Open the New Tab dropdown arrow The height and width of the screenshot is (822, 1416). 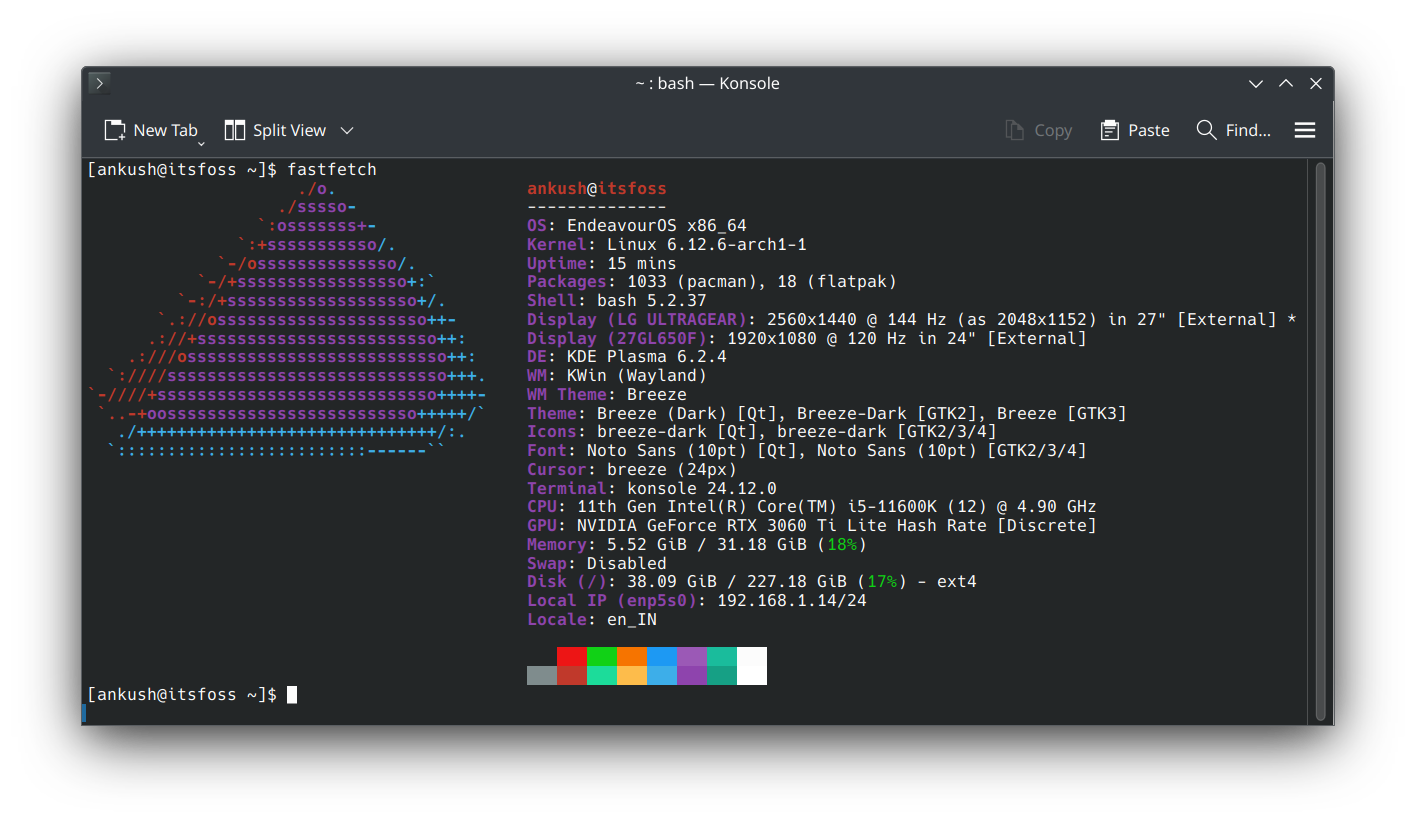tap(201, 144)
